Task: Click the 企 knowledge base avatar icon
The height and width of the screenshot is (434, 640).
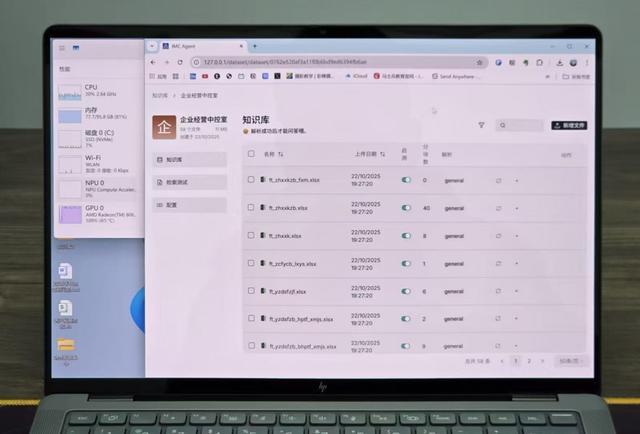Action: coord(164,127)
